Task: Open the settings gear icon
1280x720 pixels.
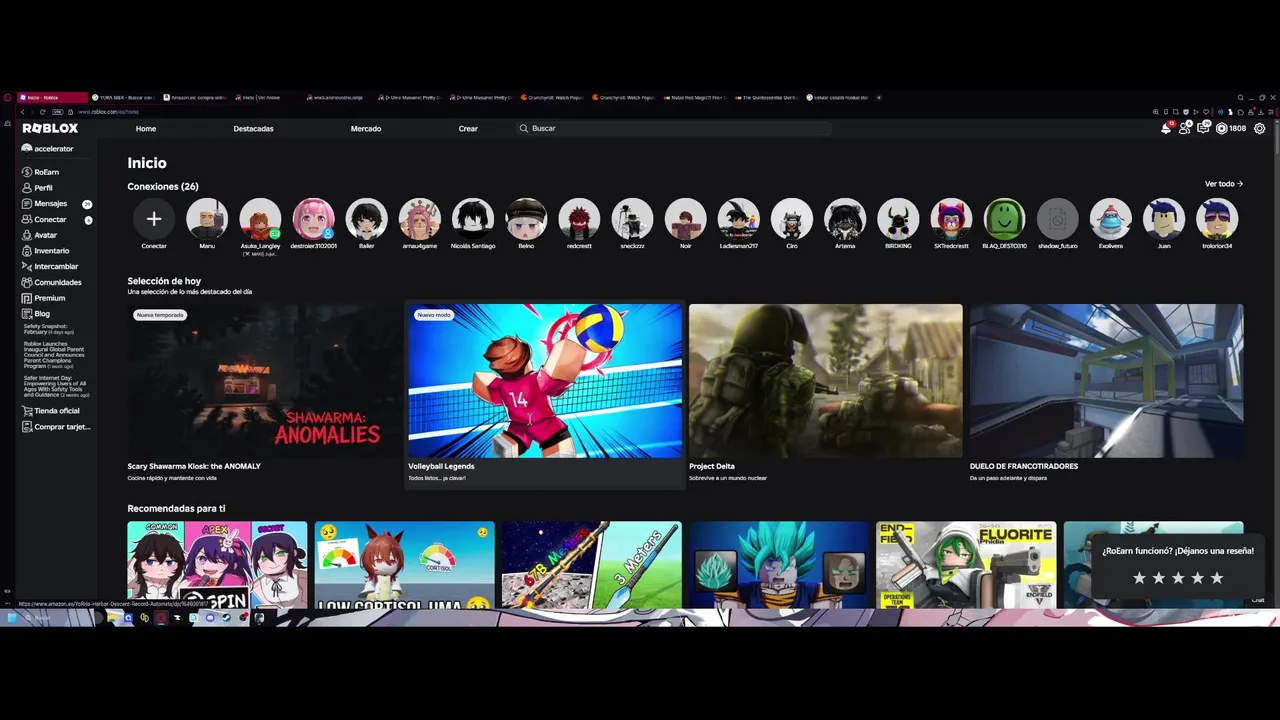Action: 1260,128
